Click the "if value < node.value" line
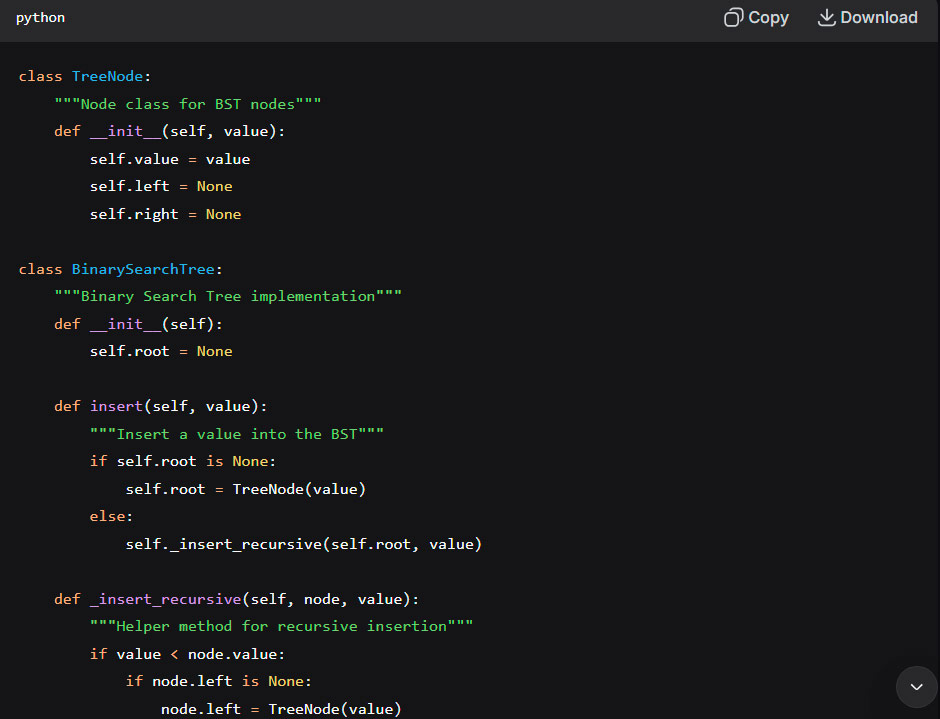940x719 pixels. [x=187, y=654]
